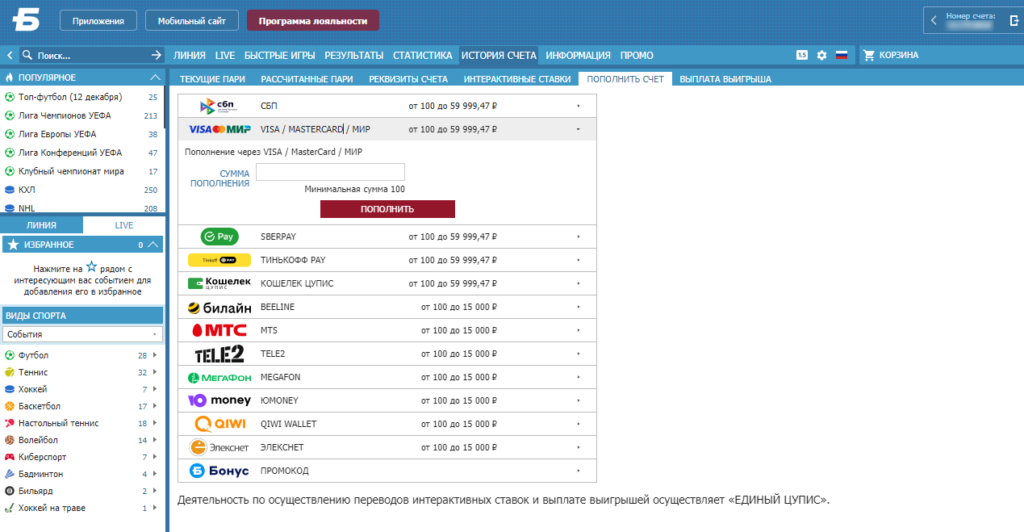The height and width of the screenshot is (532, 1024).
Task: Open the События dropdown
Action: (x=82, y=334)
